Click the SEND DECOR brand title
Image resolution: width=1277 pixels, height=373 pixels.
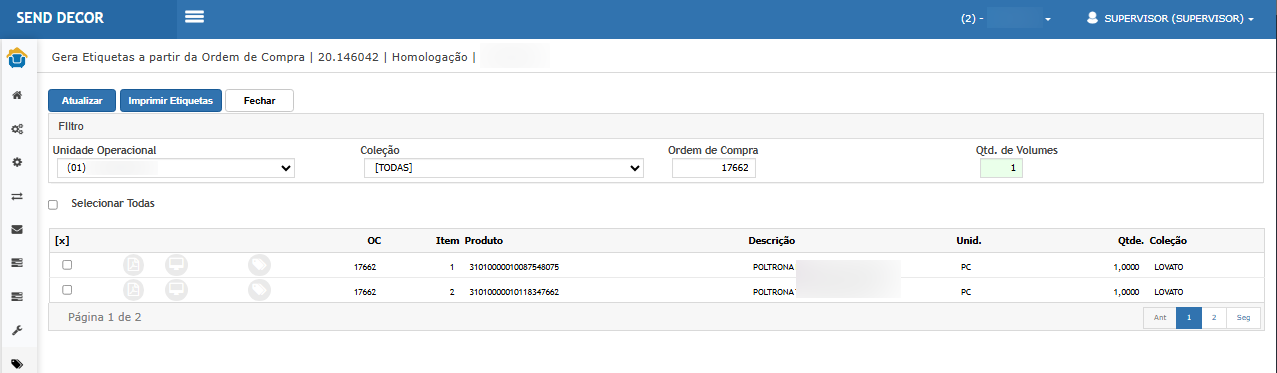pyautogui.click(x=60, y=18)
